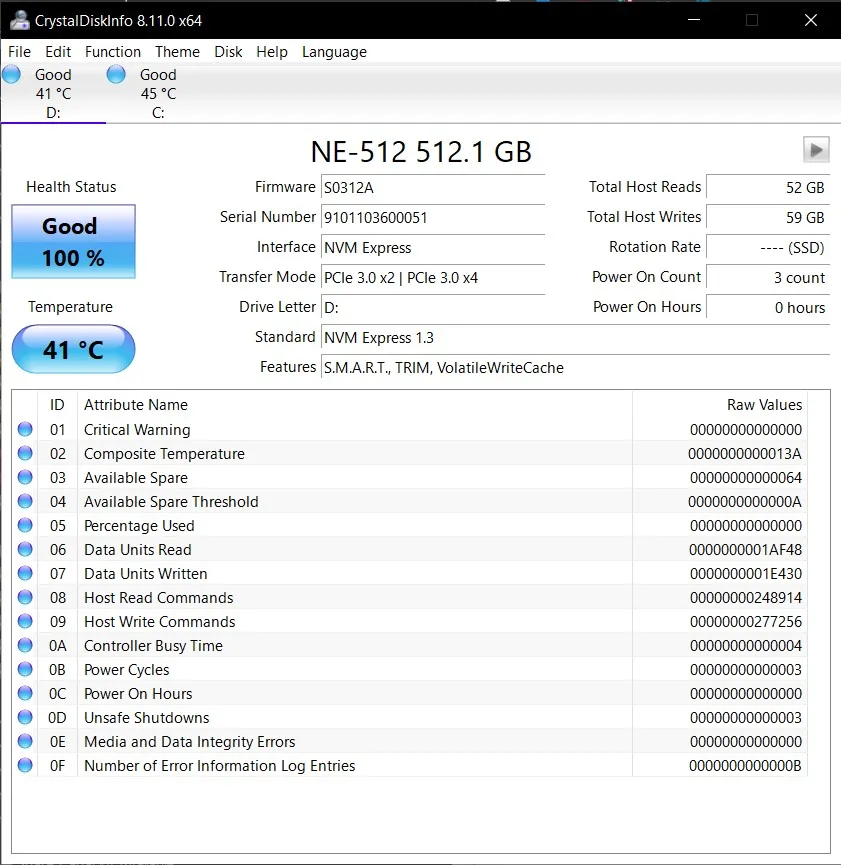
Task: Click the Good 100 % health status button
Action: click(x=73, y=242)
